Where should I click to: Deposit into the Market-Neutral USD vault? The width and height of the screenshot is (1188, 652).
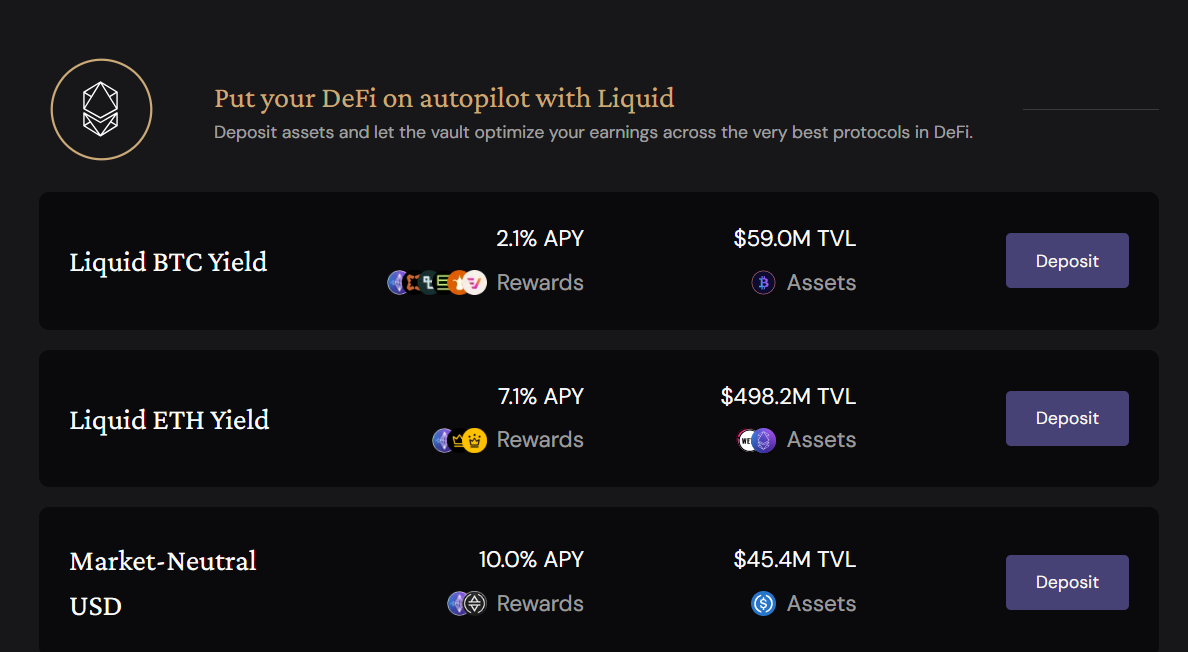click(x=1067, y=582)
